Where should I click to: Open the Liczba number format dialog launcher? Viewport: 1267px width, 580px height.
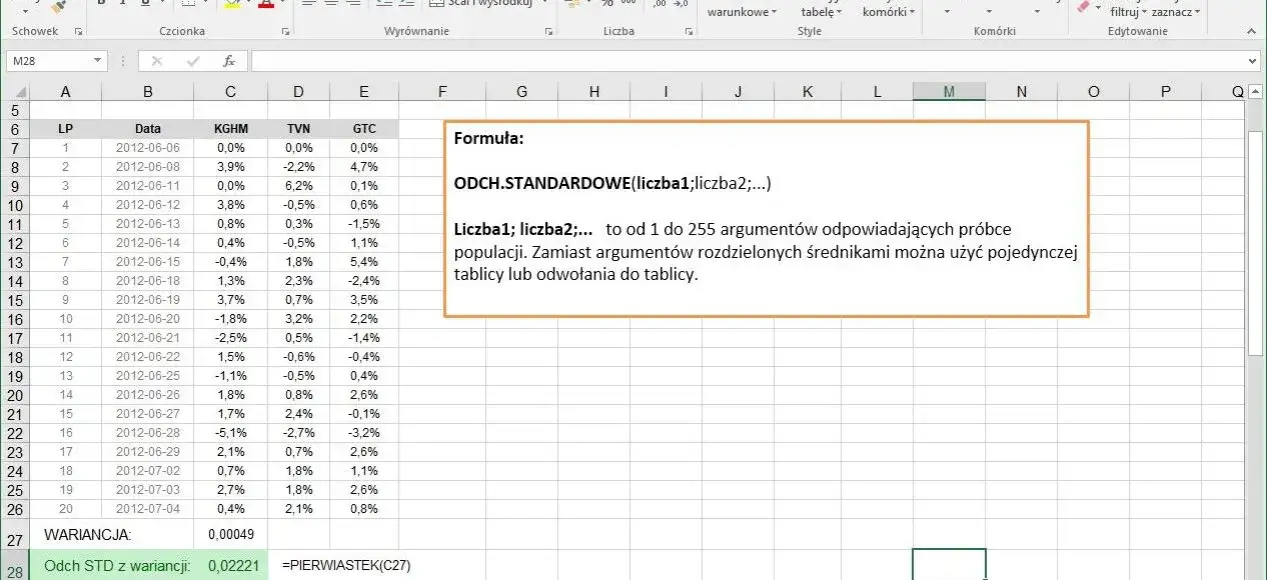pos(688,32)
